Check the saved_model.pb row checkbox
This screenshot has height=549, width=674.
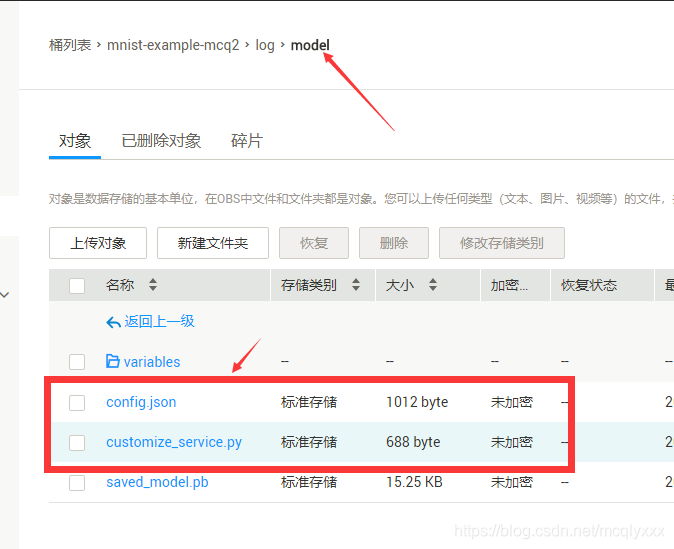click(x=77, y=483)
